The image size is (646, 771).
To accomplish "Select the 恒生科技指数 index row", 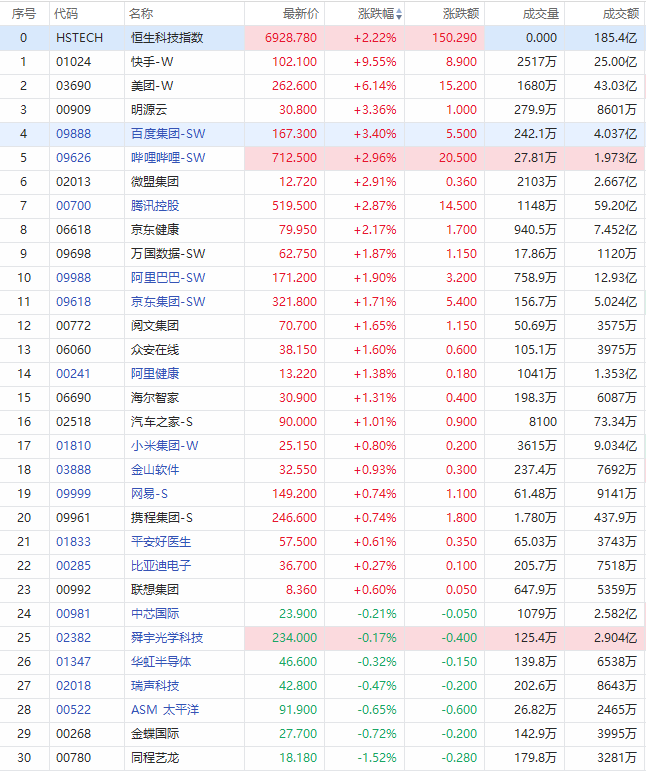I will tap(323, 38).
